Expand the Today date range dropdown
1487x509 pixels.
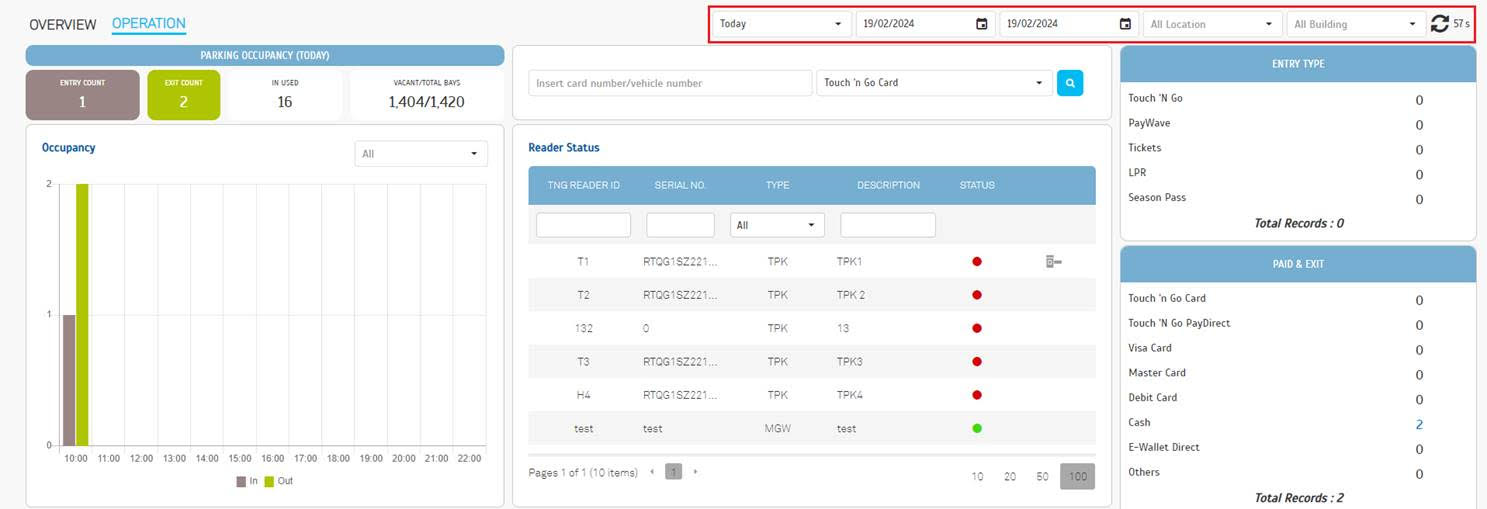pos(781,24)
